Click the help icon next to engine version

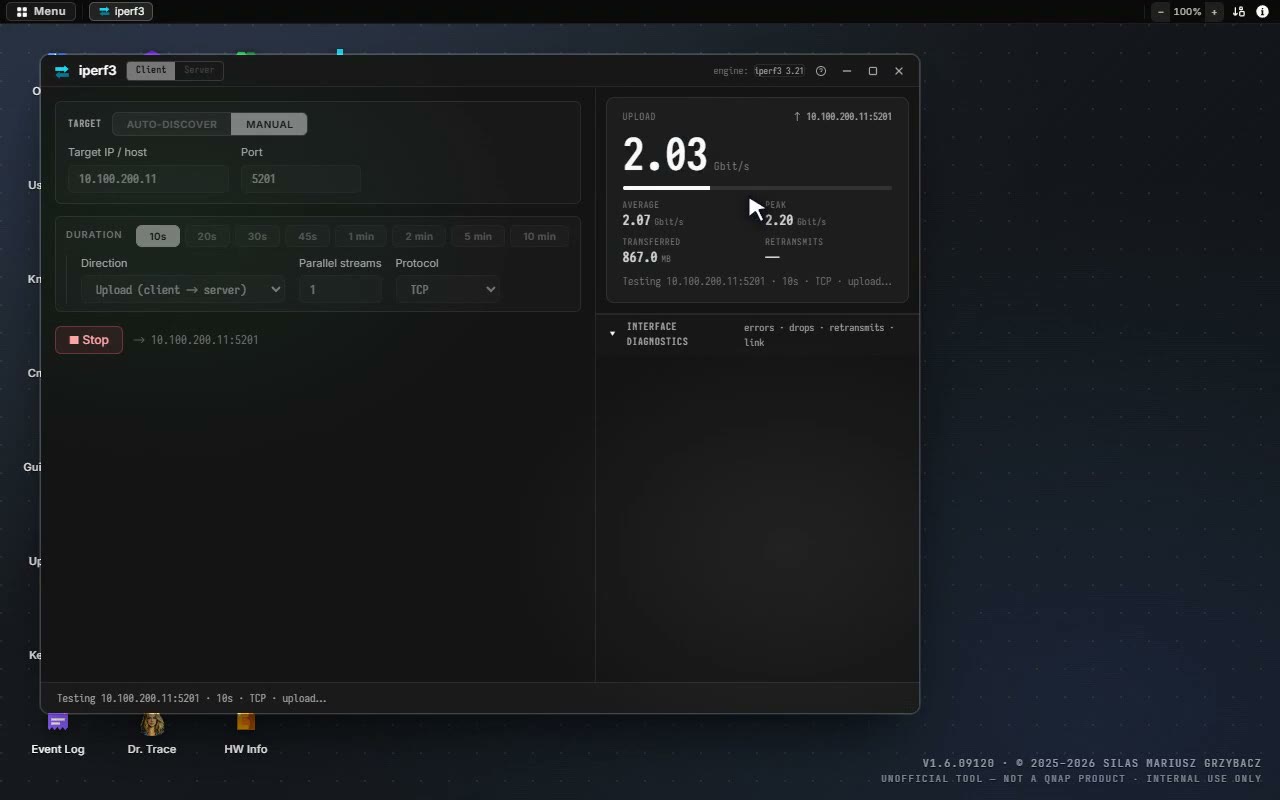pyautogui.click(x=821, y=71)
